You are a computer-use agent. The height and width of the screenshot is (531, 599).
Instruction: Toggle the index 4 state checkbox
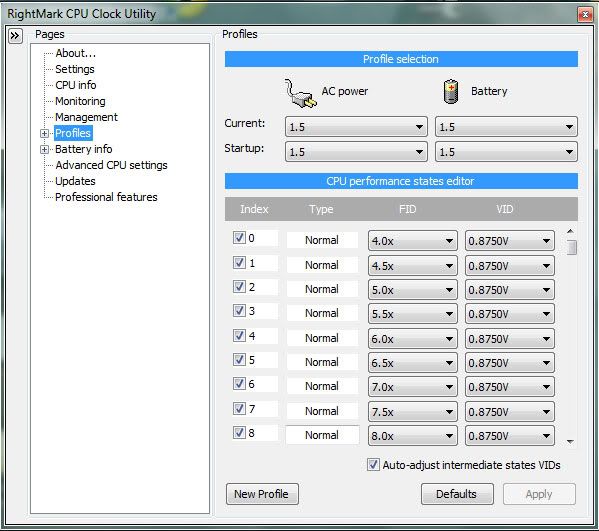click(239, 335)
